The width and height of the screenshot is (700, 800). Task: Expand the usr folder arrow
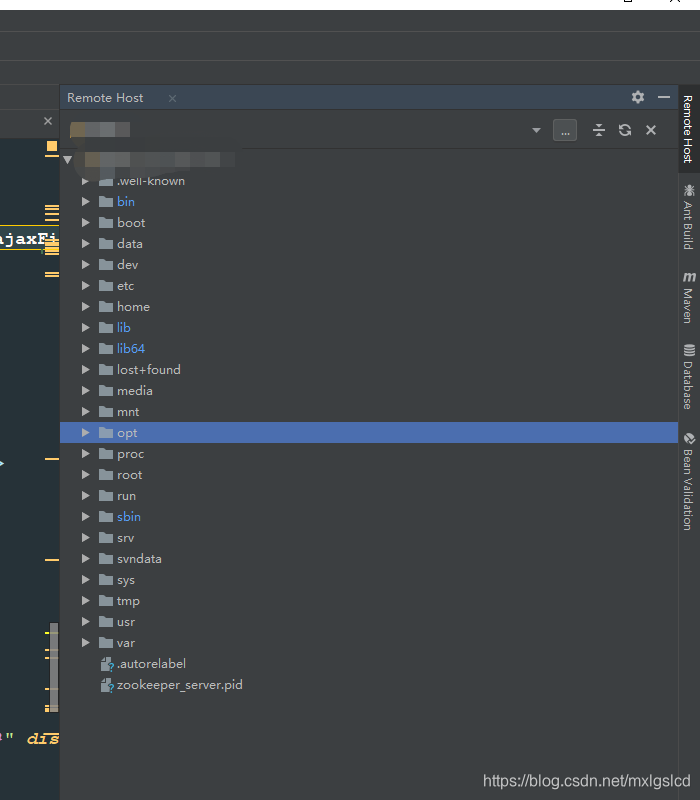pos(86,621)
